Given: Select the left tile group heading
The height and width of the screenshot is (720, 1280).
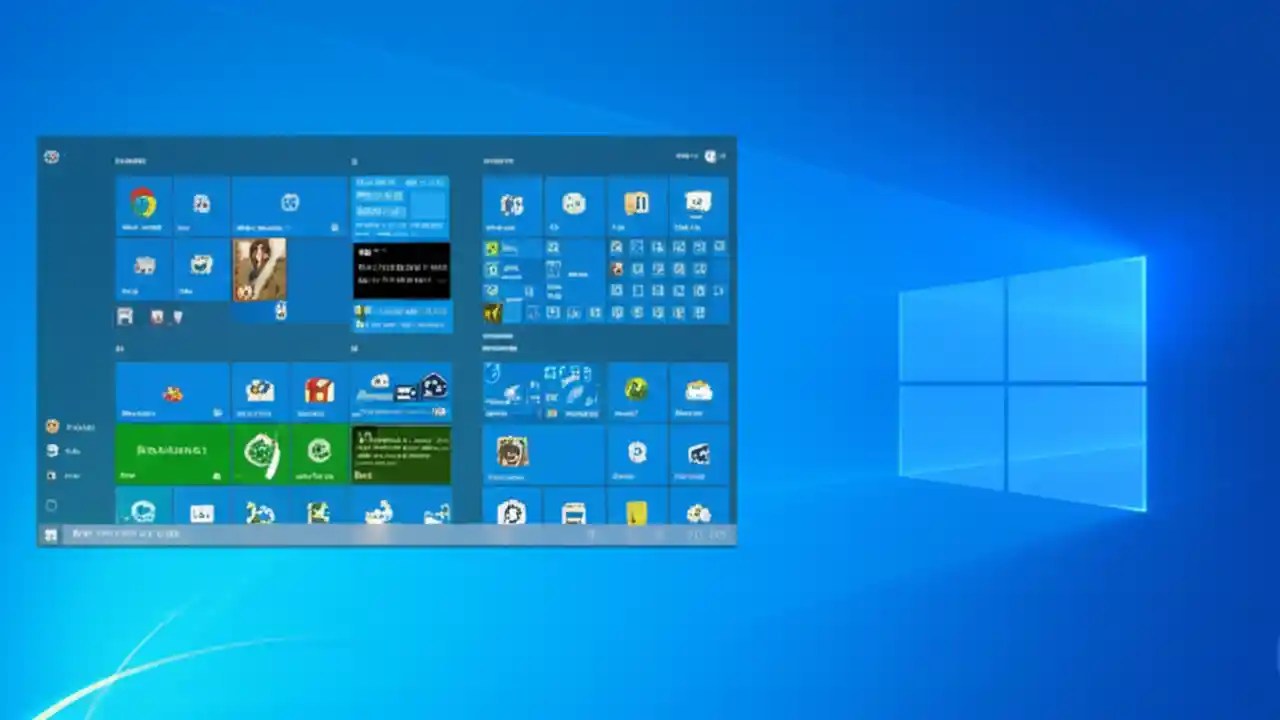Looking at the screenshot, I should (x=130, y=160).
